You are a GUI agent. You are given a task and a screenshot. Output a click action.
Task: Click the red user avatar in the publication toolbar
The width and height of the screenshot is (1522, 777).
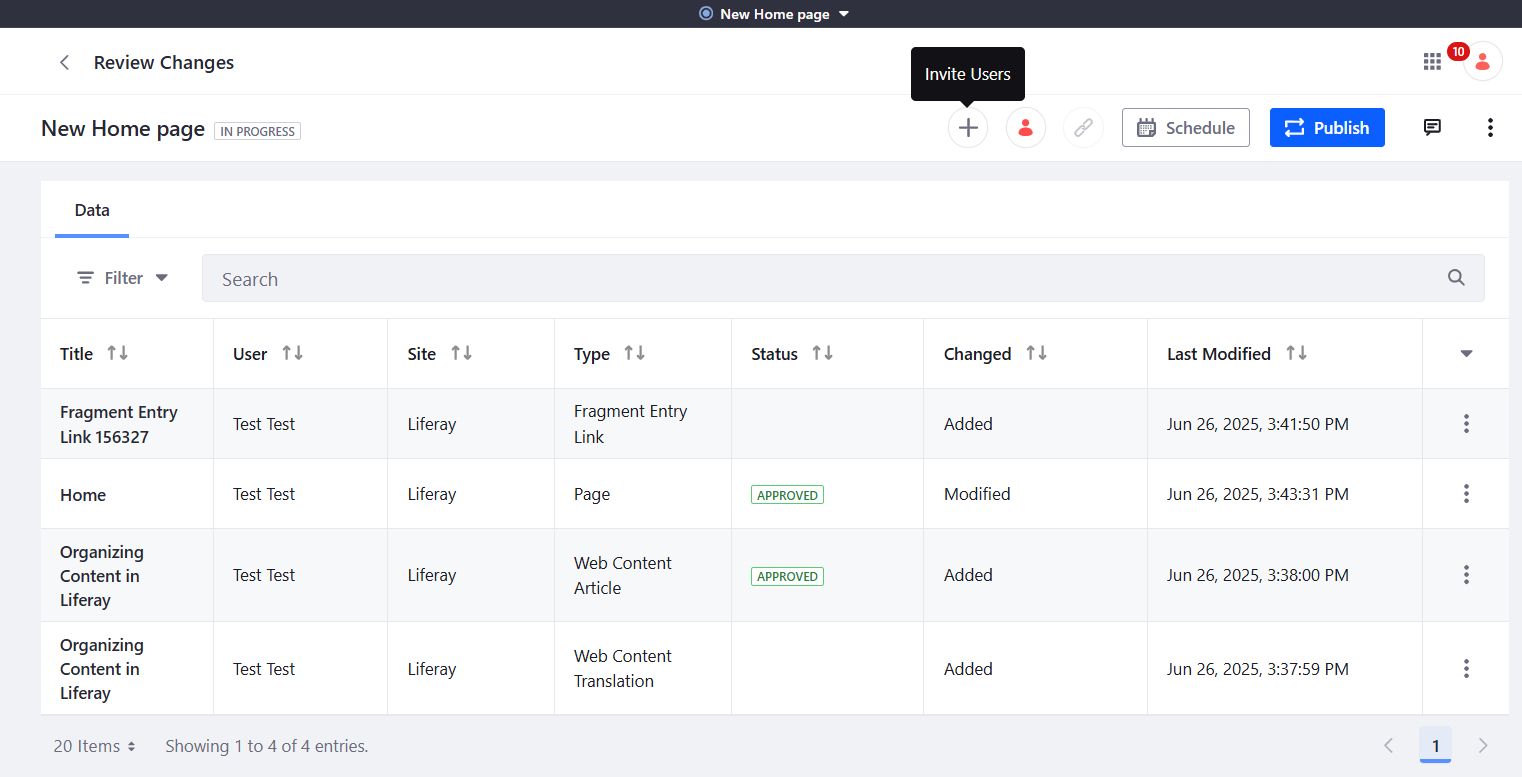[x=1026, y=128]
